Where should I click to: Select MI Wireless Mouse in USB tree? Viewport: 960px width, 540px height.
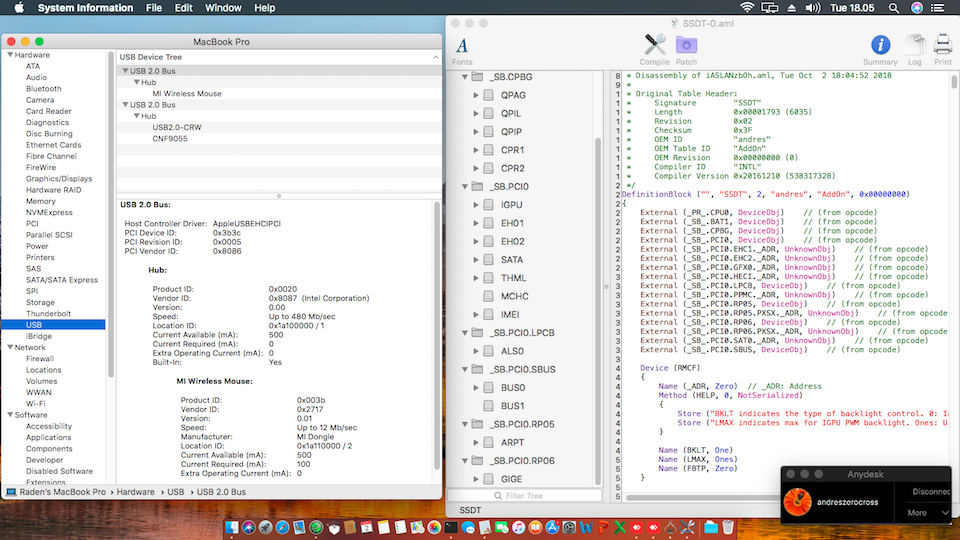tap(187, 93)
